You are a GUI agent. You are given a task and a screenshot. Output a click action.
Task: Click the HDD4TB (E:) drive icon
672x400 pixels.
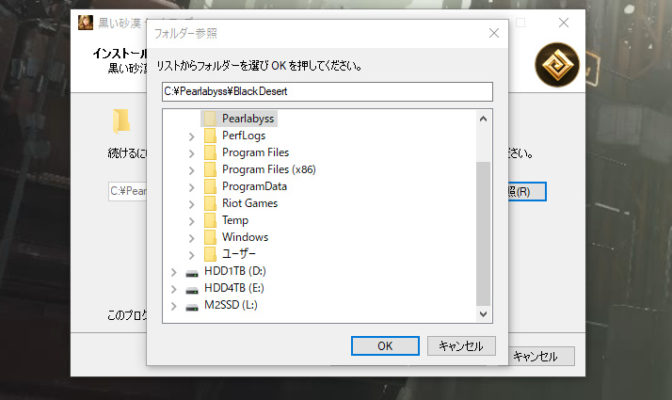[192, 290]
